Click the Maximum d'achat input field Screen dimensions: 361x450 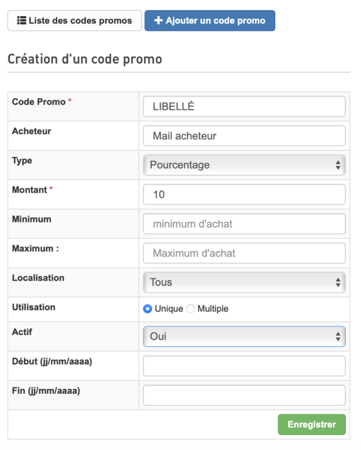[244, 253]
